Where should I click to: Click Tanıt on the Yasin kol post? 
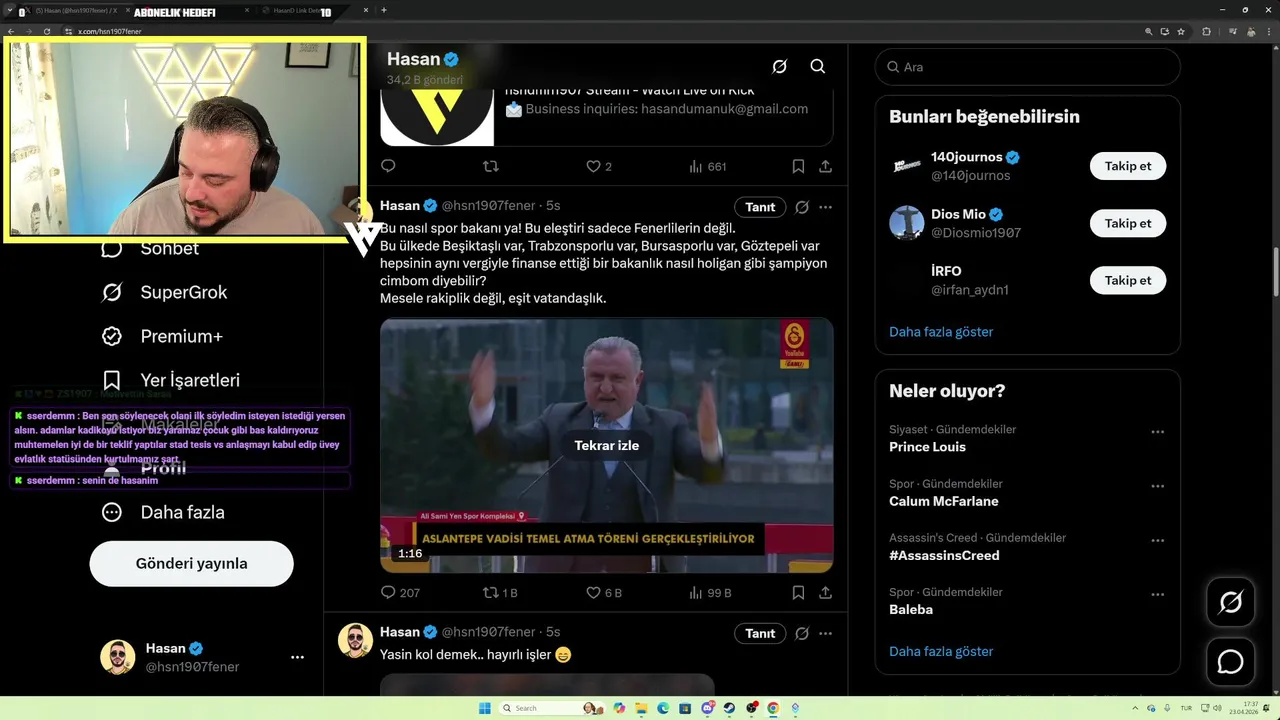[x=760, y=633]
